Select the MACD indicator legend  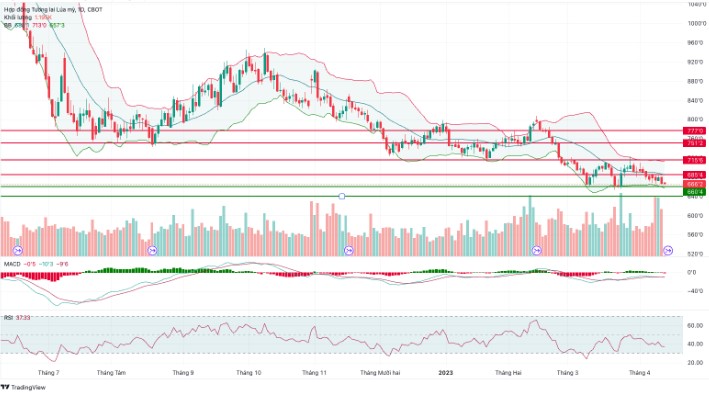[x=36, y=264]
